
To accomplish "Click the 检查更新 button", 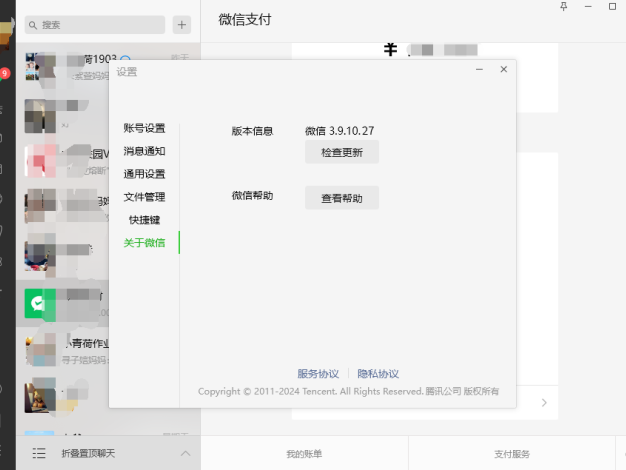I will (x=342, y=152).
